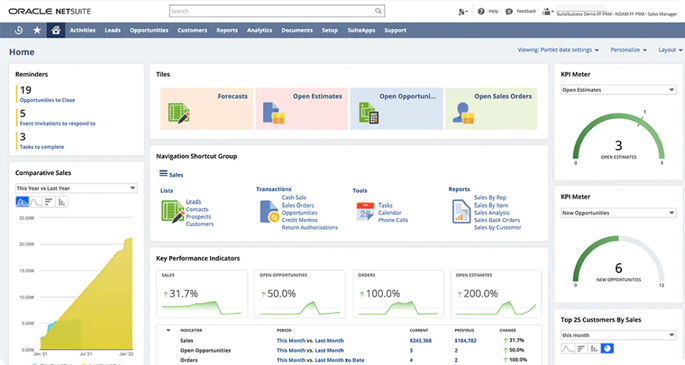Open the Customers menu
Viewport: 685px width, 365px height.
click(x=192, y=30)
